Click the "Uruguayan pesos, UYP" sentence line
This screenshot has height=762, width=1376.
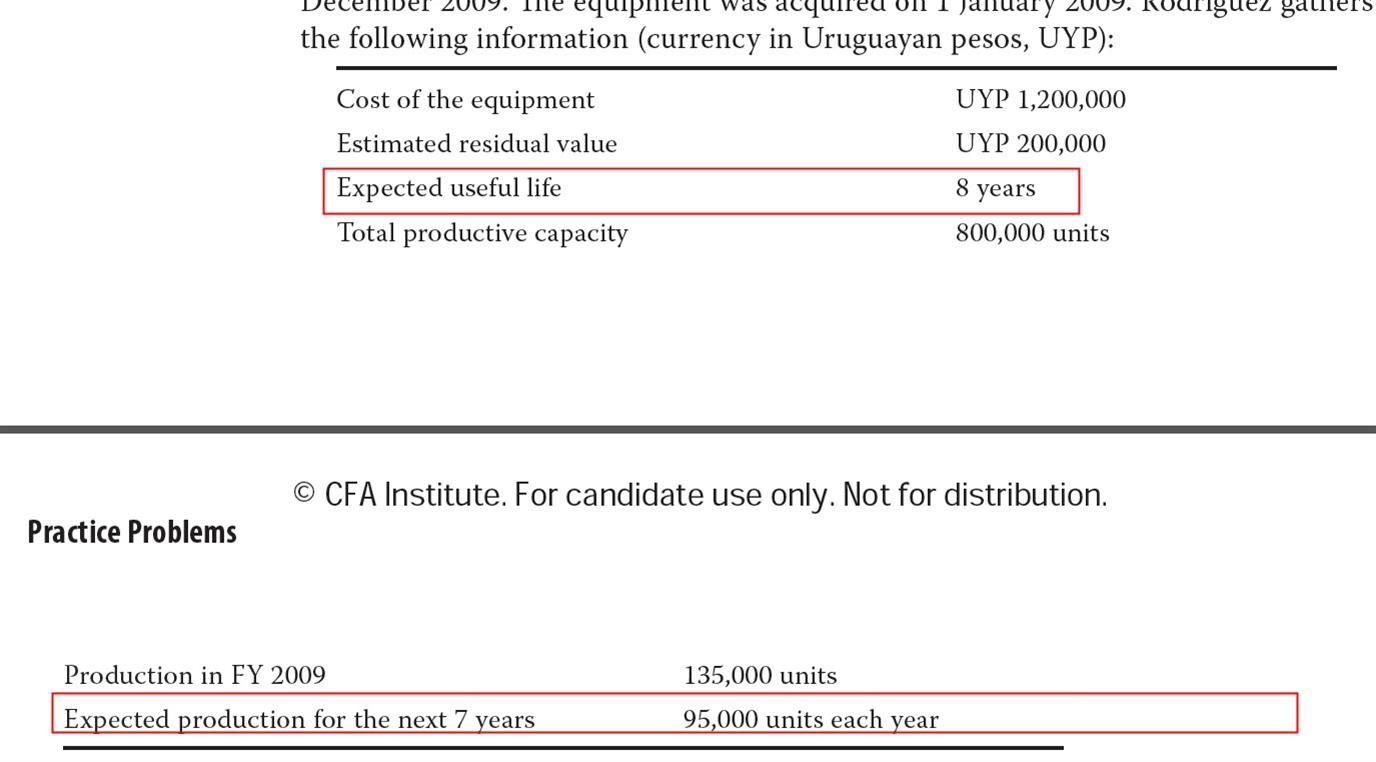(x=706, y=40)
